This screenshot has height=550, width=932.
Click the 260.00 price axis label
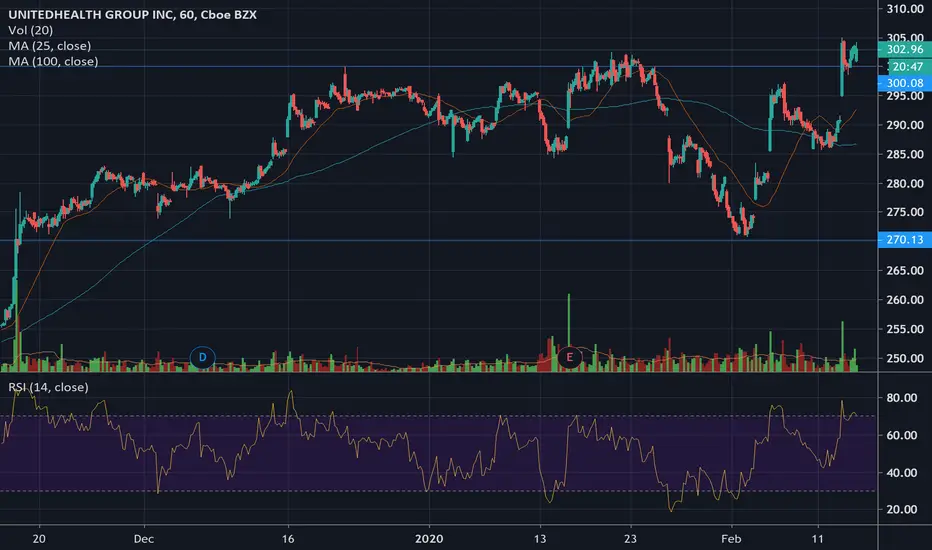(905, 300)
